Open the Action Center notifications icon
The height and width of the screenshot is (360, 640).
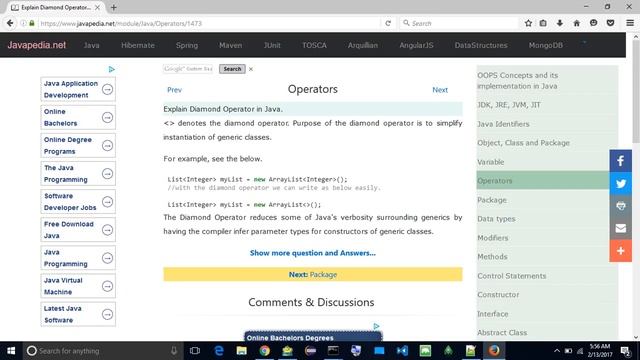click(625, 351)
